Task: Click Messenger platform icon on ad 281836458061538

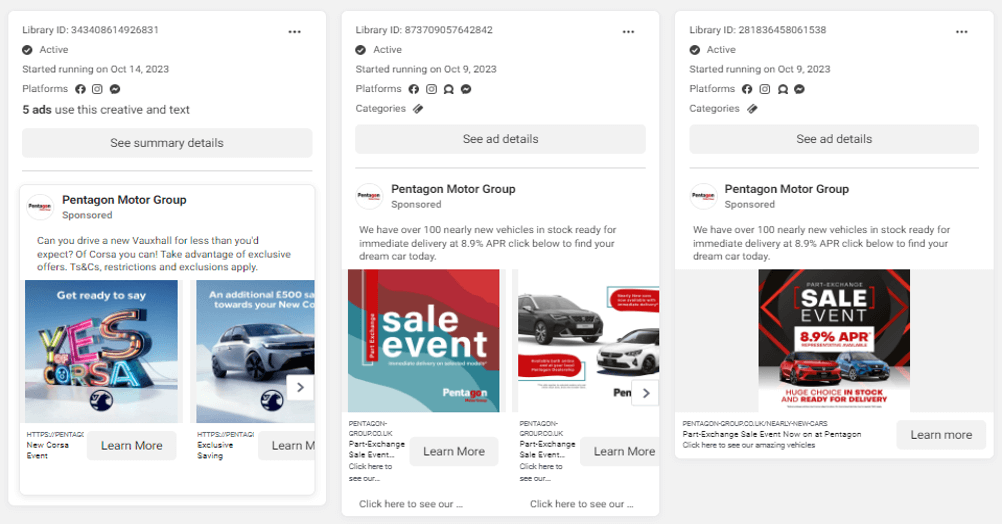Action: click(x=799, y=89)
